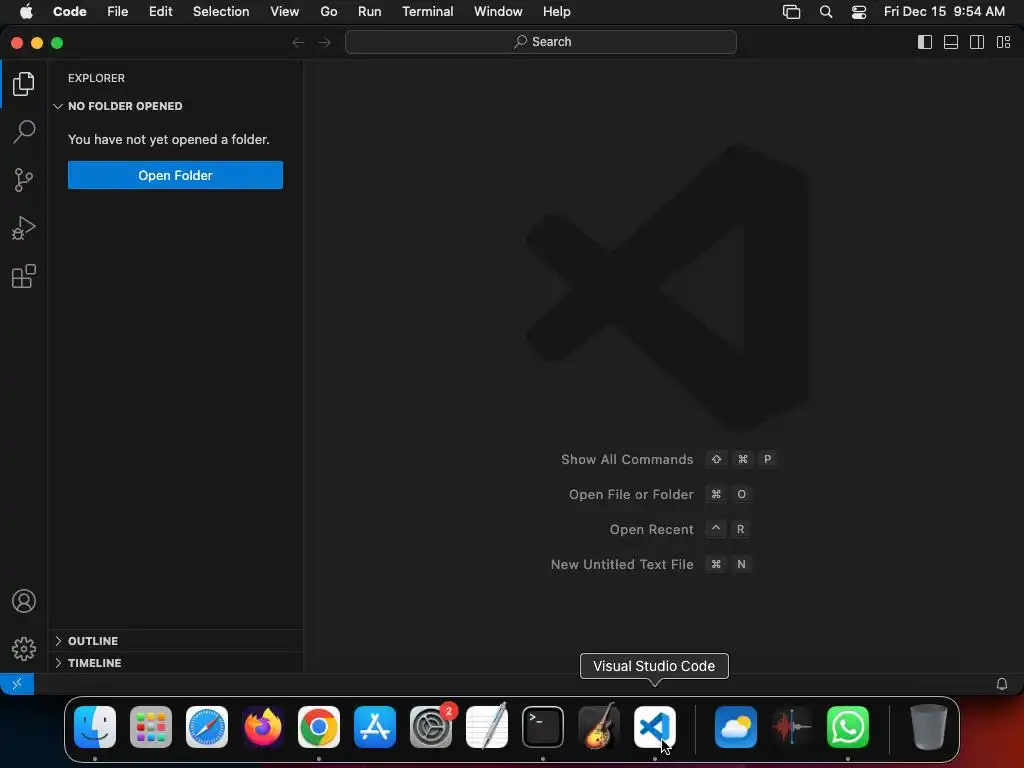Viewport: 1024px width, 768px height.
Task: Open System Settings from the Dock
Action: coord(431,727)
